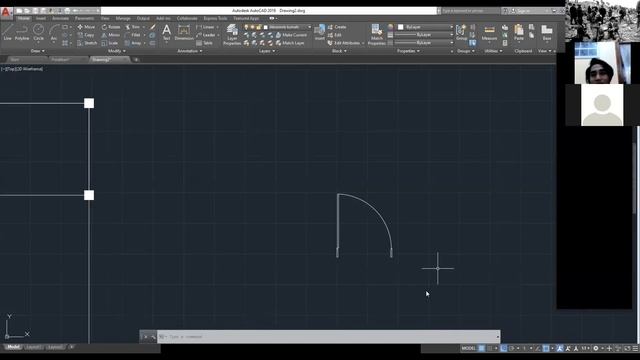Click the Erase tool icon

[153, 27]
